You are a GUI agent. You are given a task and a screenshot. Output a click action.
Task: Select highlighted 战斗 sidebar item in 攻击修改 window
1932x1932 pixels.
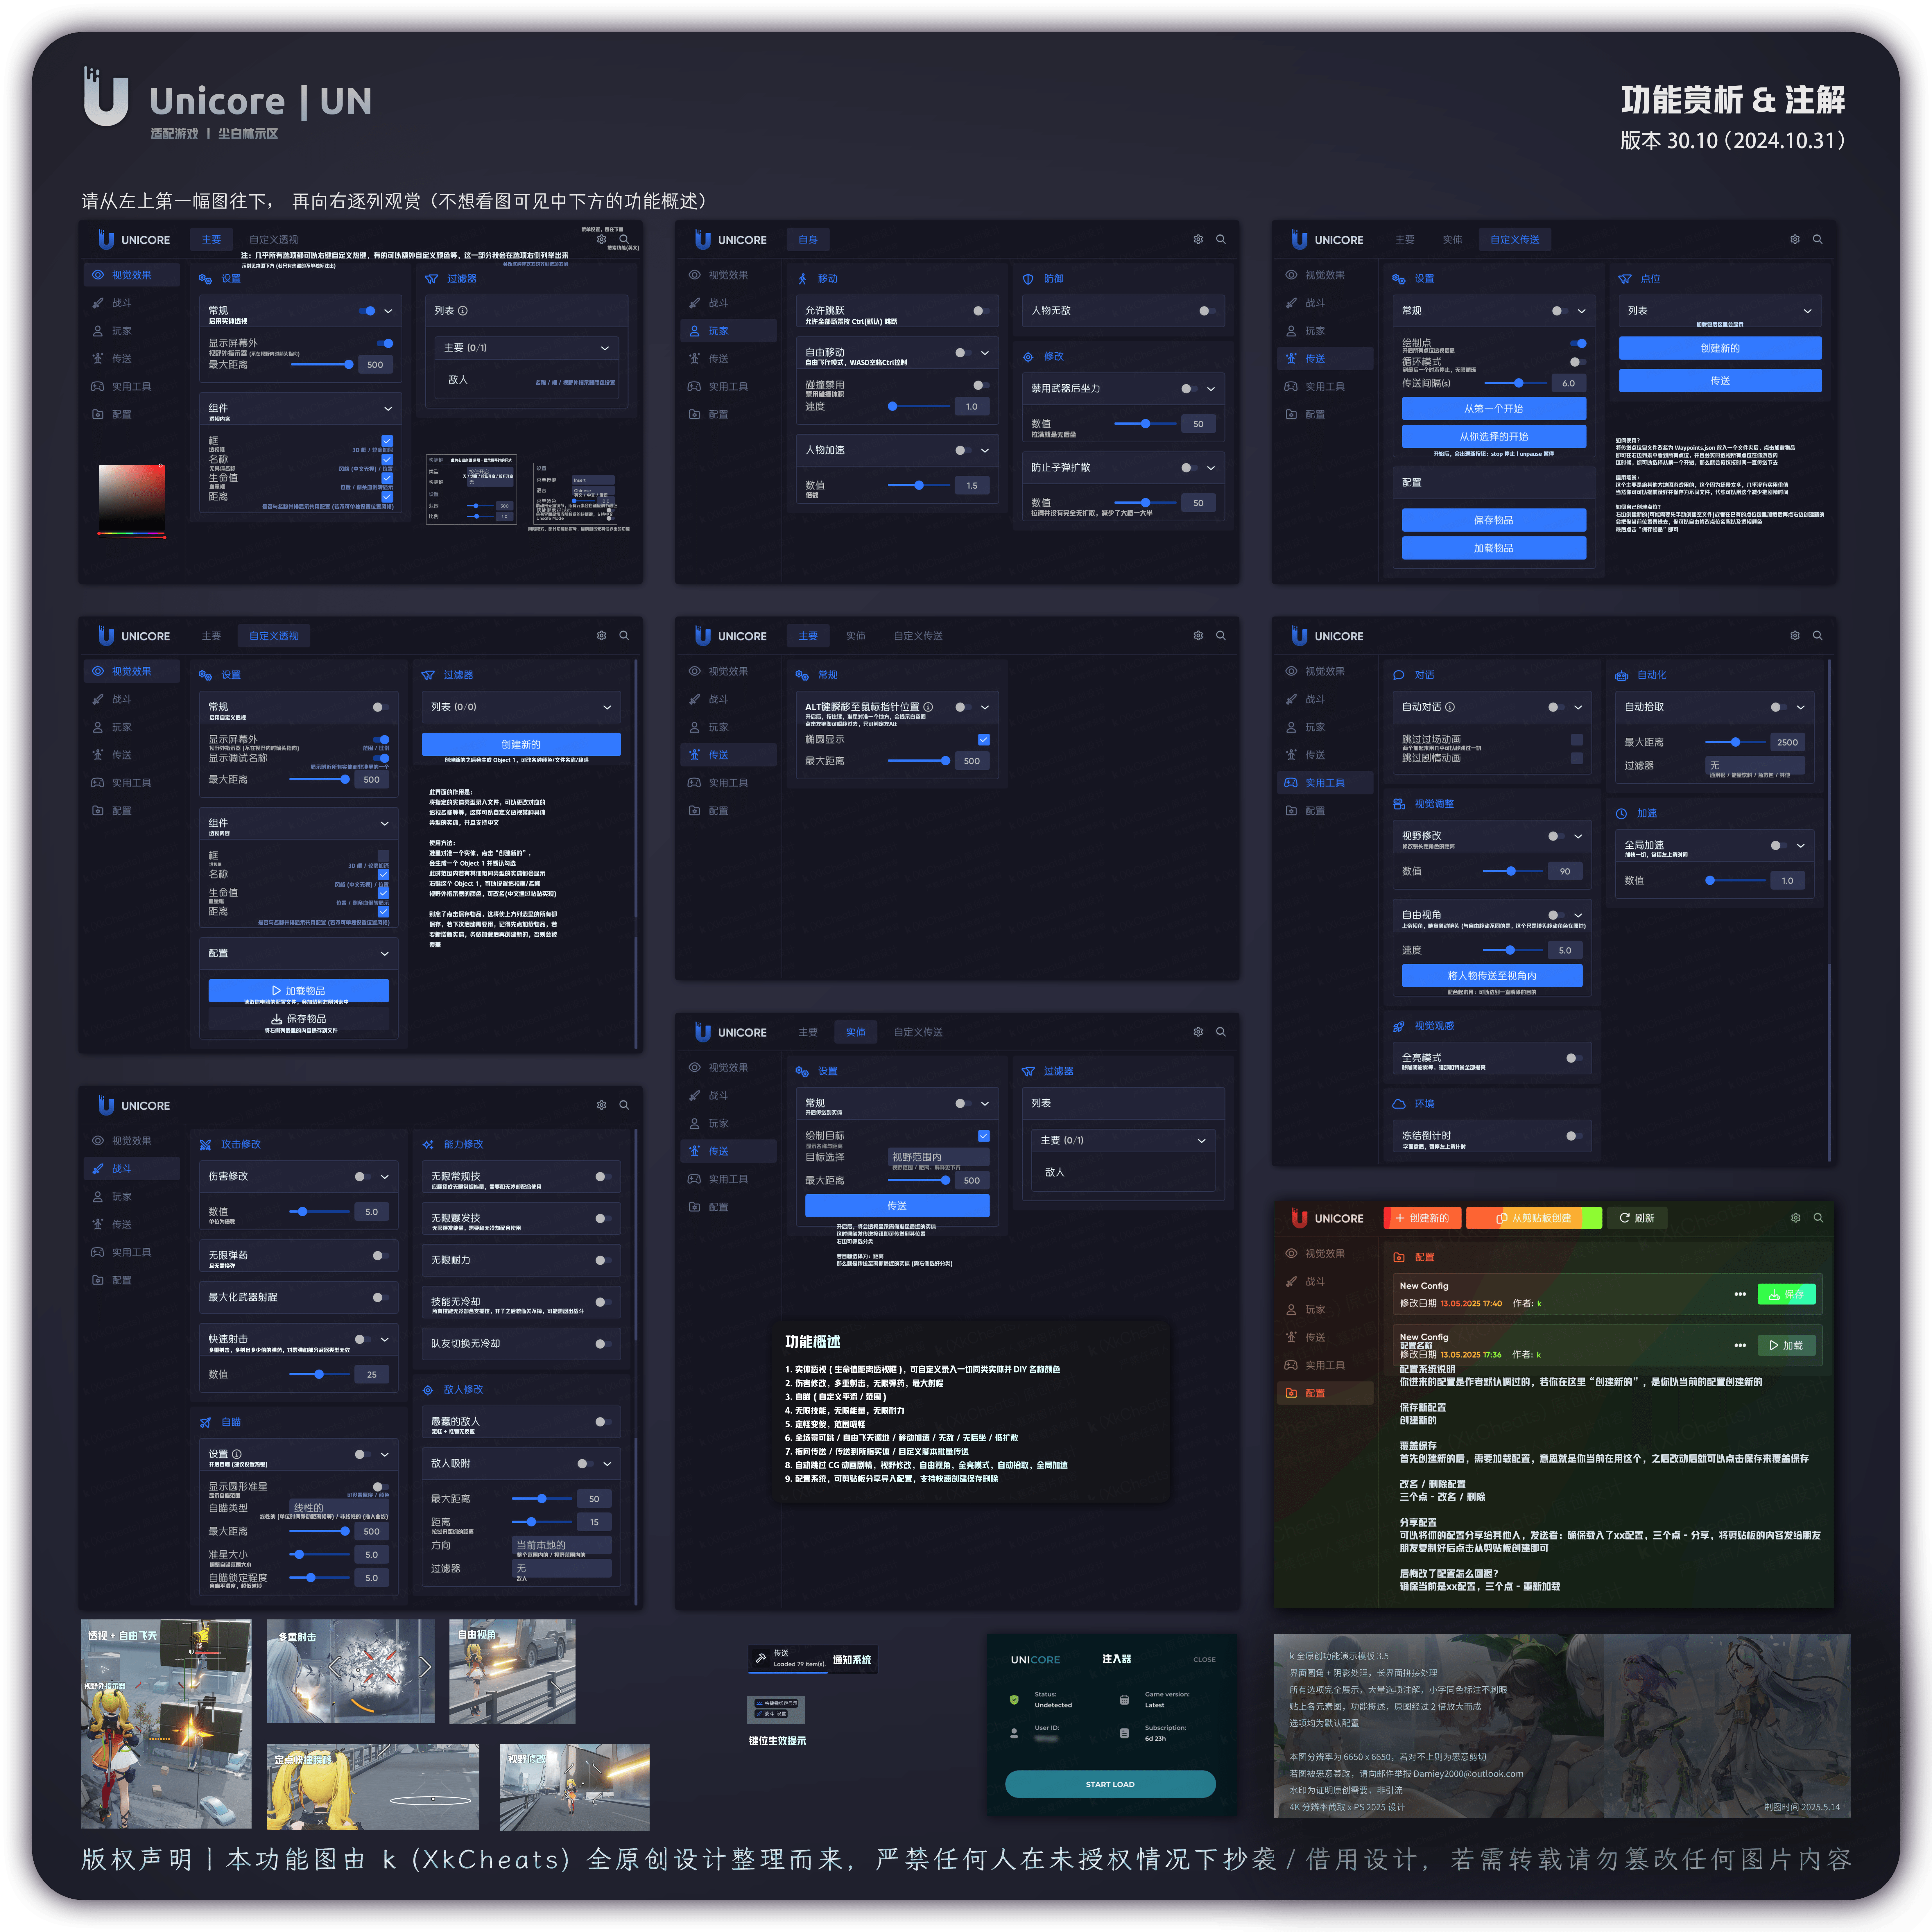coord(132,1168)
